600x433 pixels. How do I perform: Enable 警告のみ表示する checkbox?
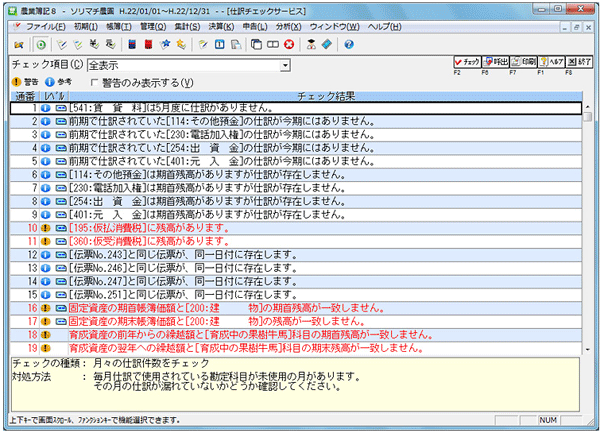point(95,82)
